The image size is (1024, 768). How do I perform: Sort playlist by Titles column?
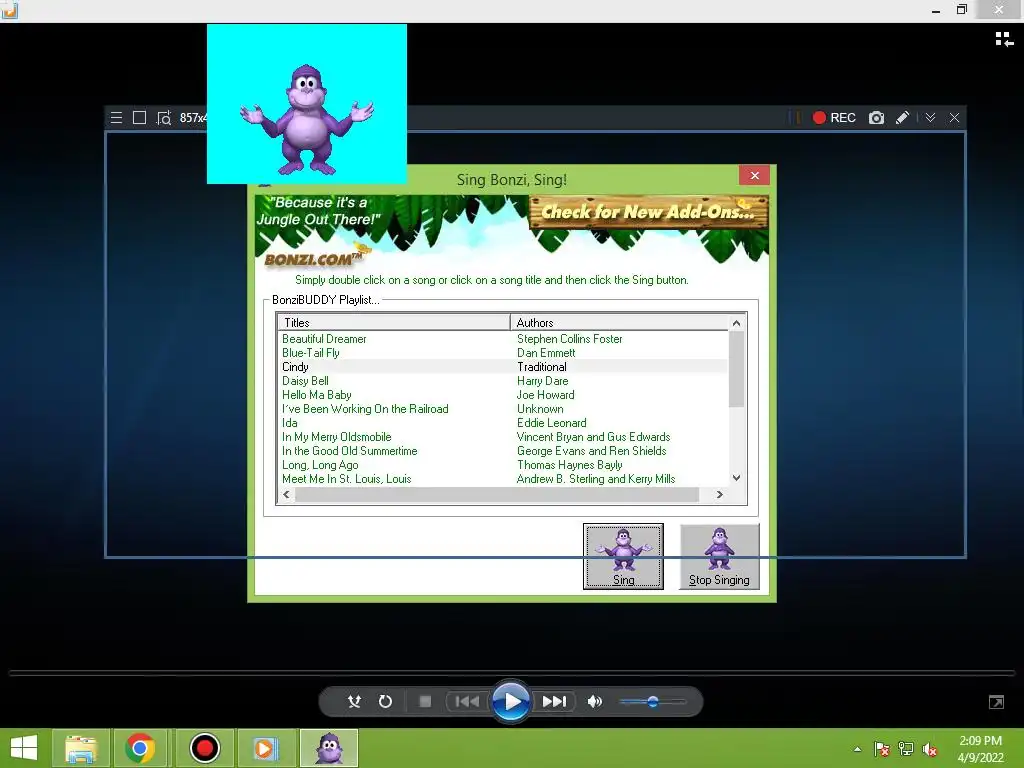pos(394,323)
